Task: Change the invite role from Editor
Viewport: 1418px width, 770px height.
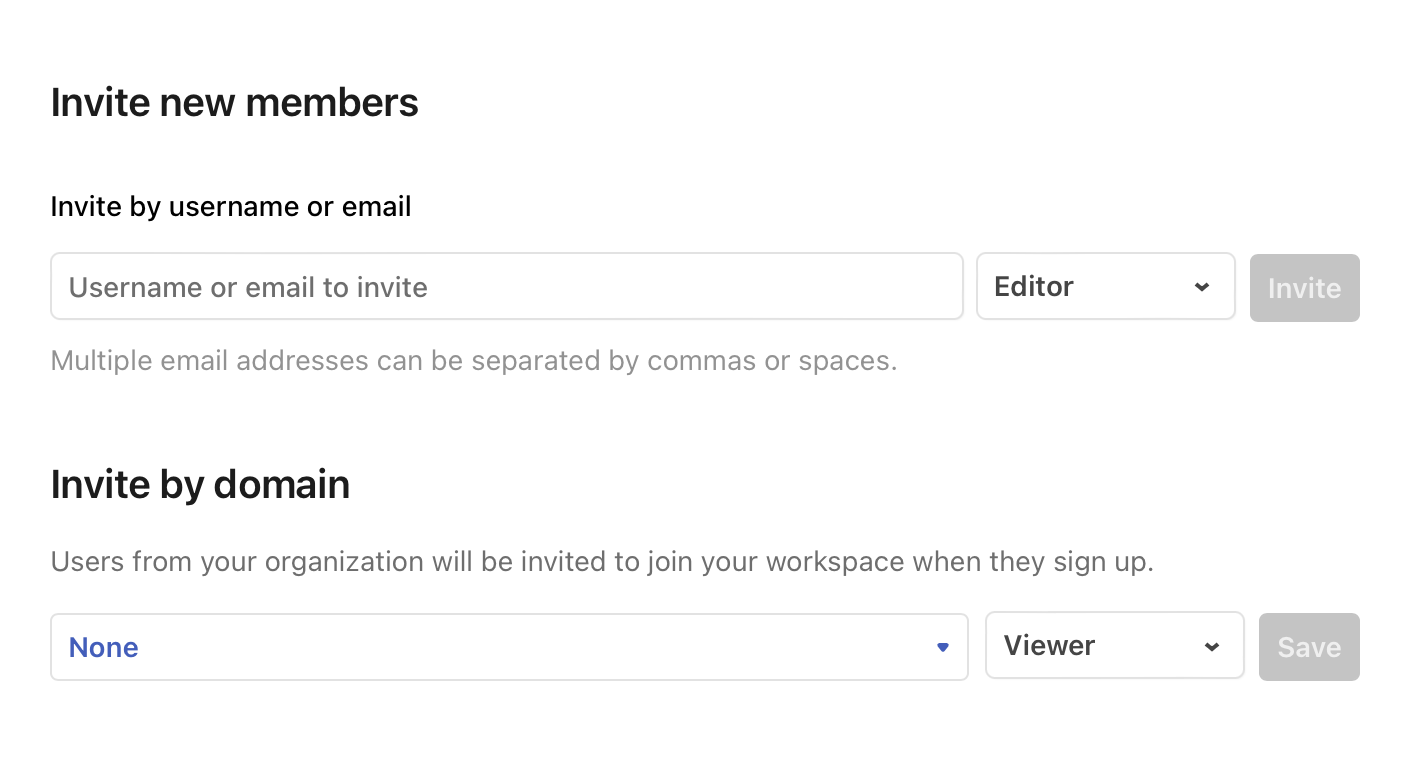Action: pos(1105,286)
